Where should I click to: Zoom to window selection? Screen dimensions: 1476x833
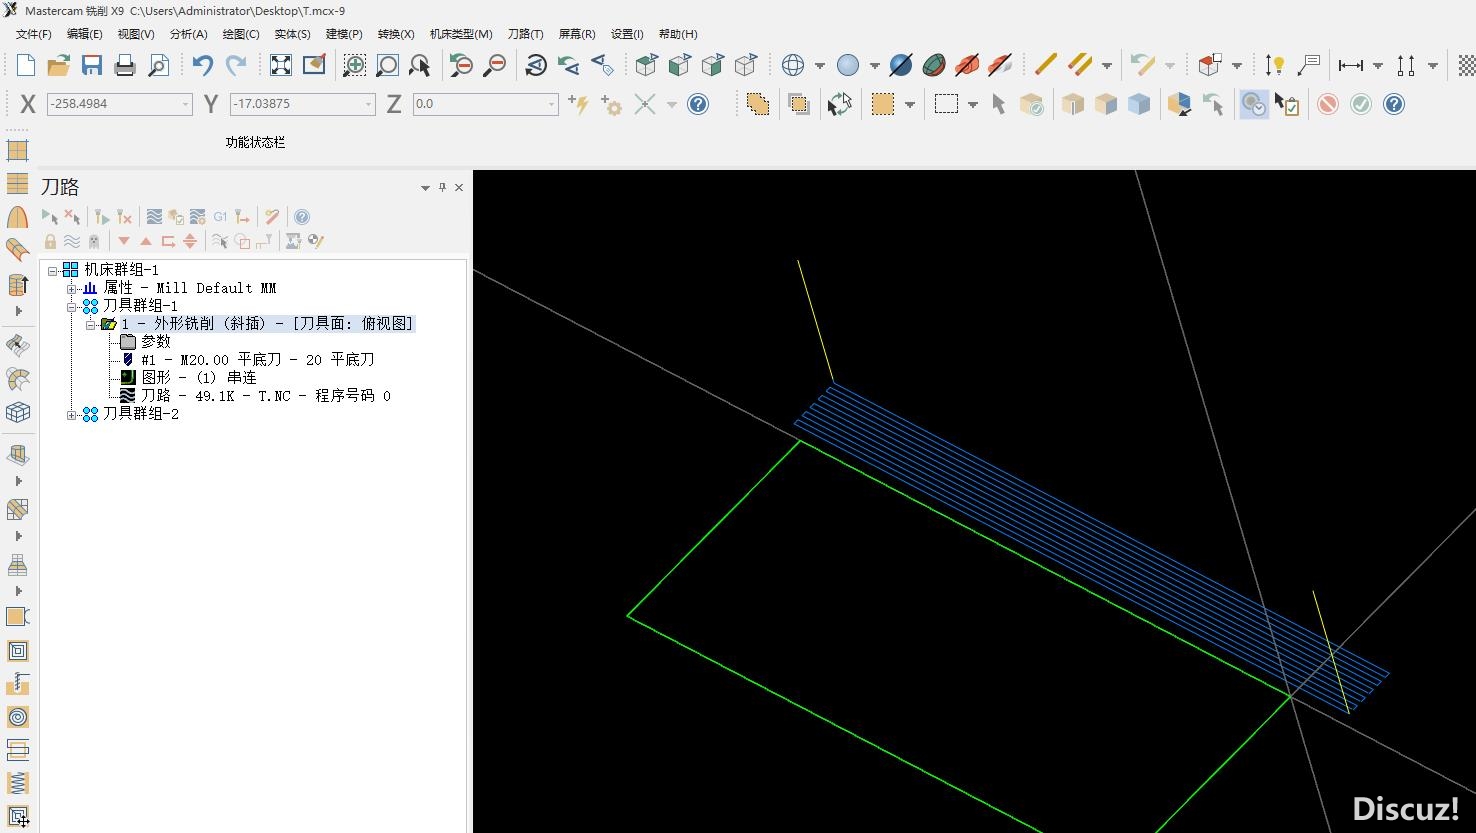[354, 65]
